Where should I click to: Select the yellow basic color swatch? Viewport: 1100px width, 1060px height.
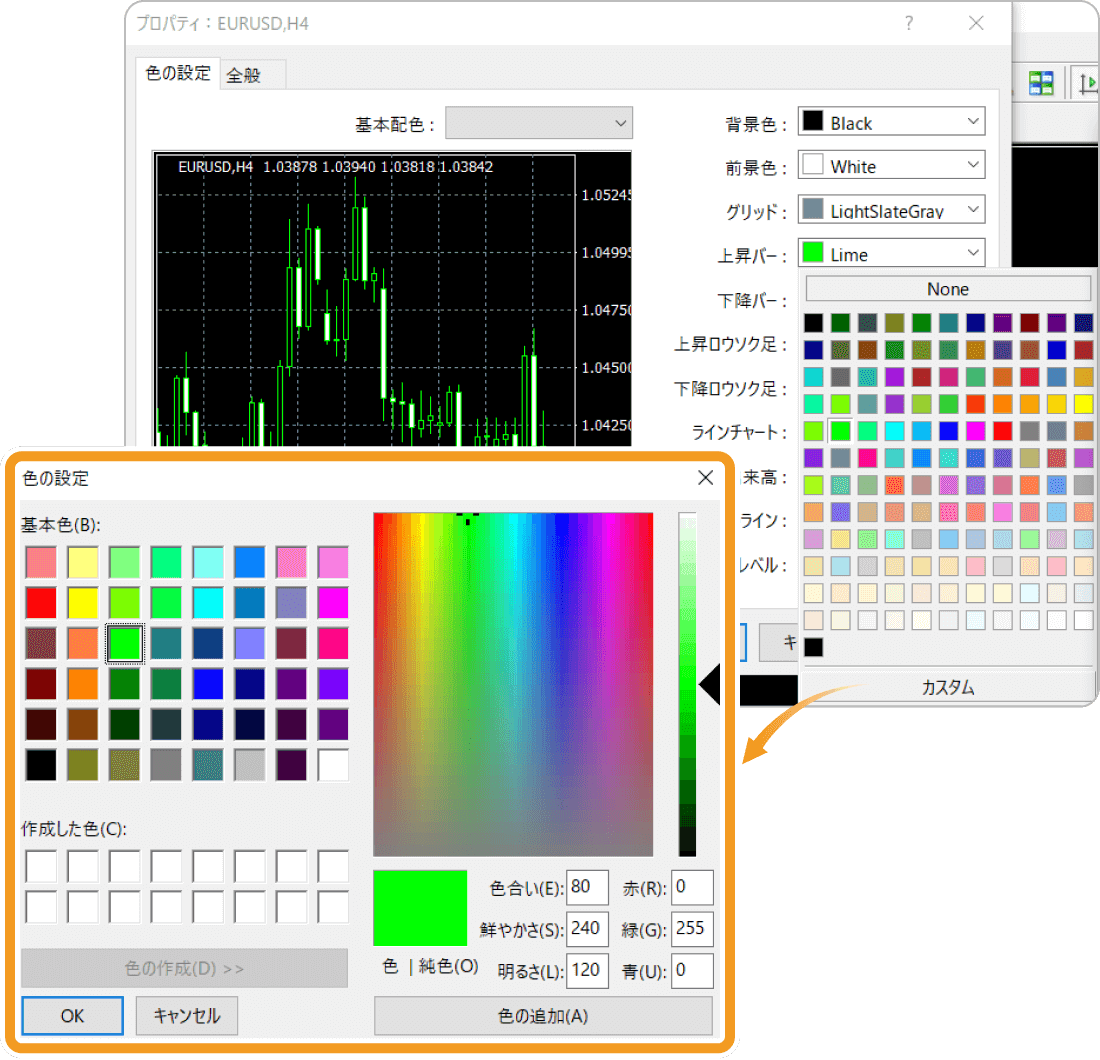tap(83, 603)
